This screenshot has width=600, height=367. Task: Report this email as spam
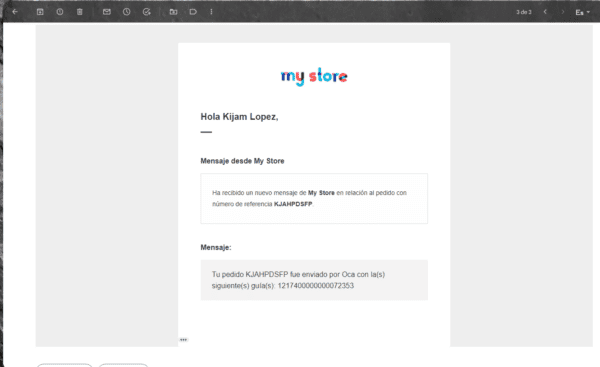coord(60,12)
